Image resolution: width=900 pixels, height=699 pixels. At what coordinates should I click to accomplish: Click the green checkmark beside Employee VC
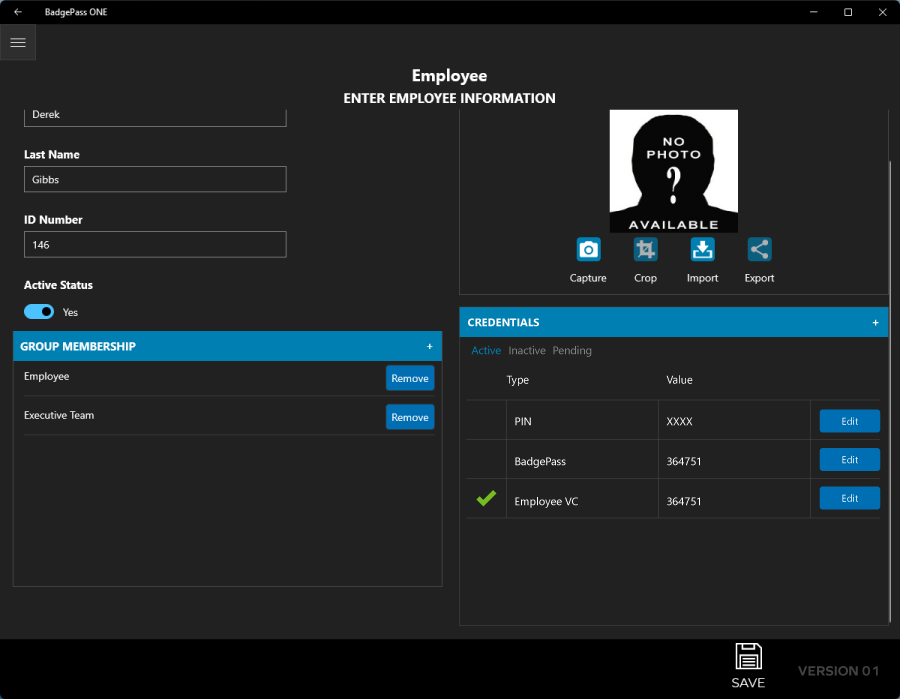pyautogui.click(x=486, y=498)
